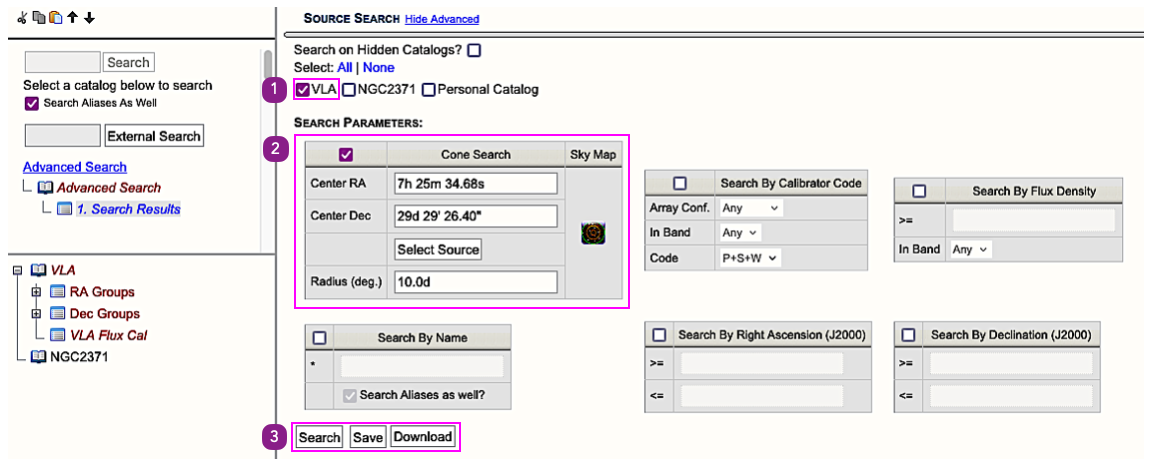Enable Search on Hidden Catalogs checkbox
This screenshot has height=463, width=1152.
point(475,50)
